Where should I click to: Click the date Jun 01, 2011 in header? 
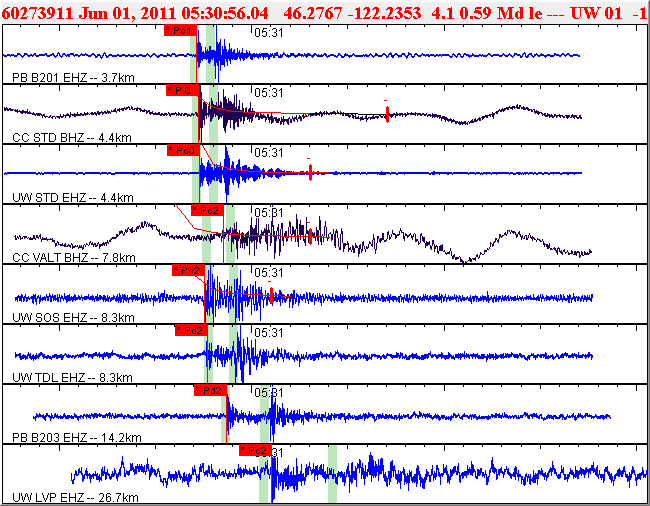[128, 13]
